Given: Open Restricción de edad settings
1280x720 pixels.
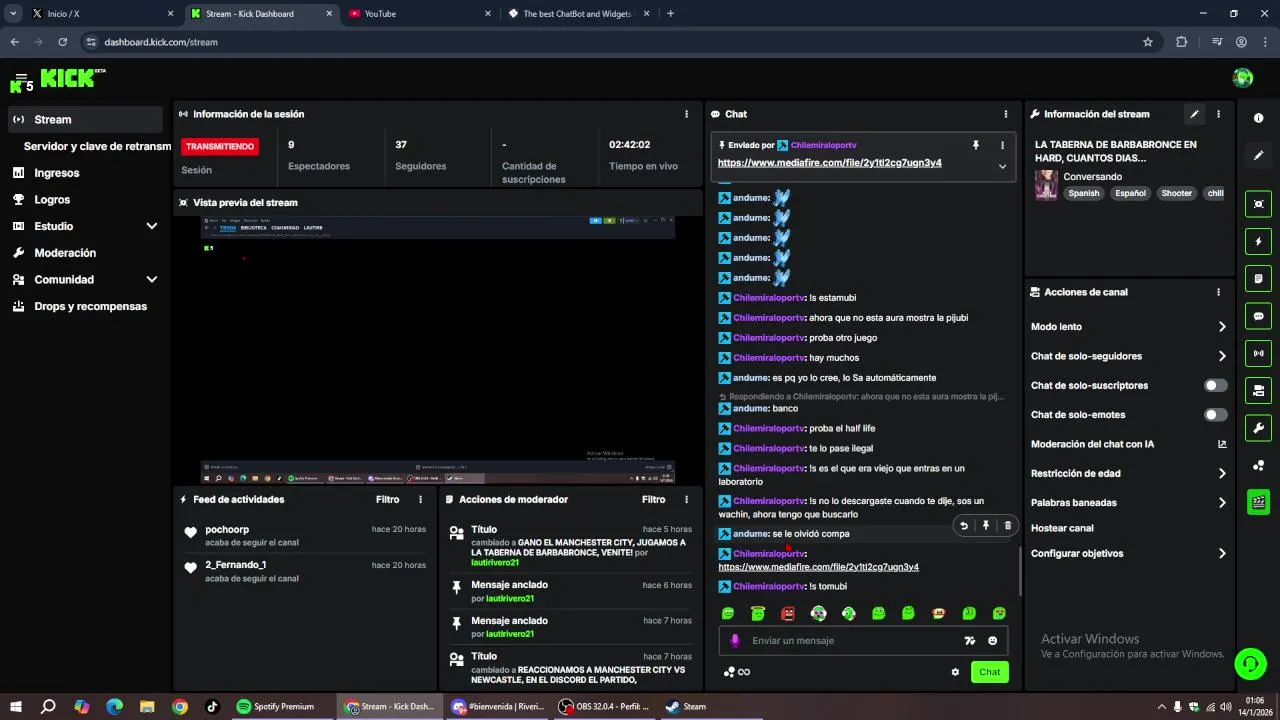Looking at the screenshot, I should (x=1129, y=473).
